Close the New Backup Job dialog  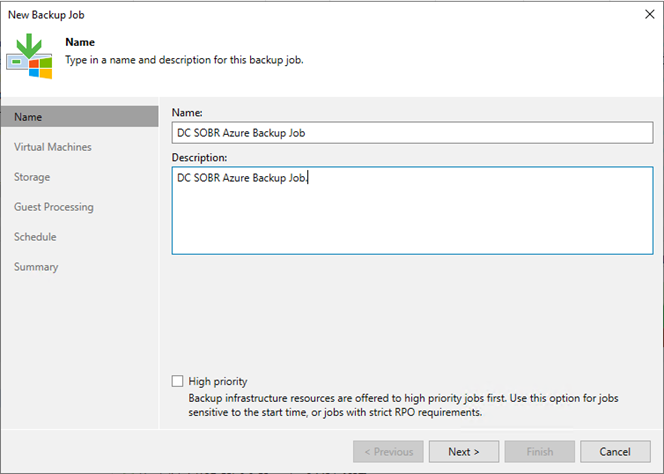click(x=649, y=14)
